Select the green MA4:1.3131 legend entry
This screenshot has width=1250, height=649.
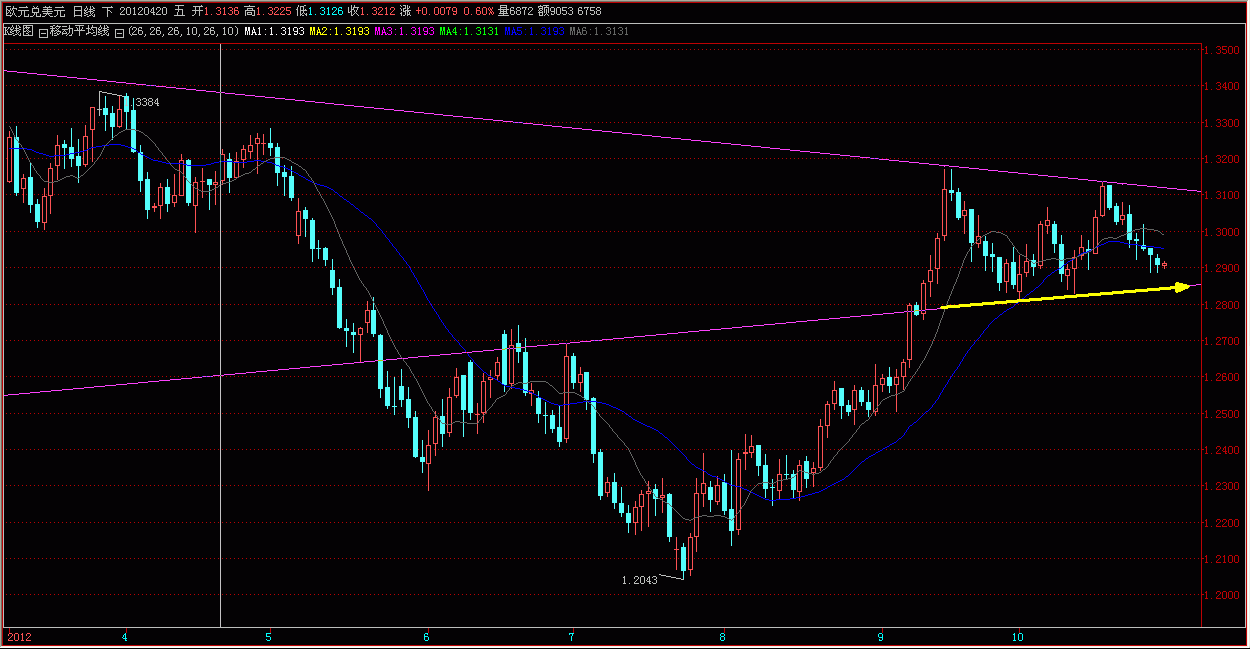pos(469,31)
